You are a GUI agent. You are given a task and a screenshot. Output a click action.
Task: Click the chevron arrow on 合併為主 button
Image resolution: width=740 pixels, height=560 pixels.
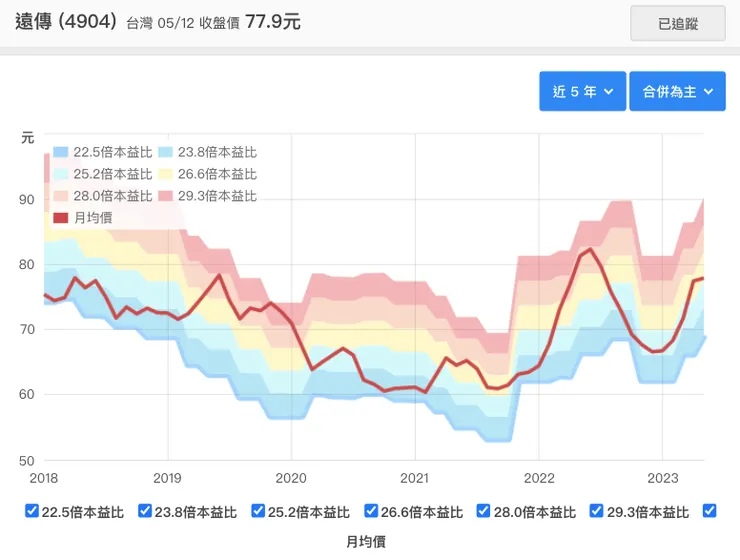(x=708, y=92)
